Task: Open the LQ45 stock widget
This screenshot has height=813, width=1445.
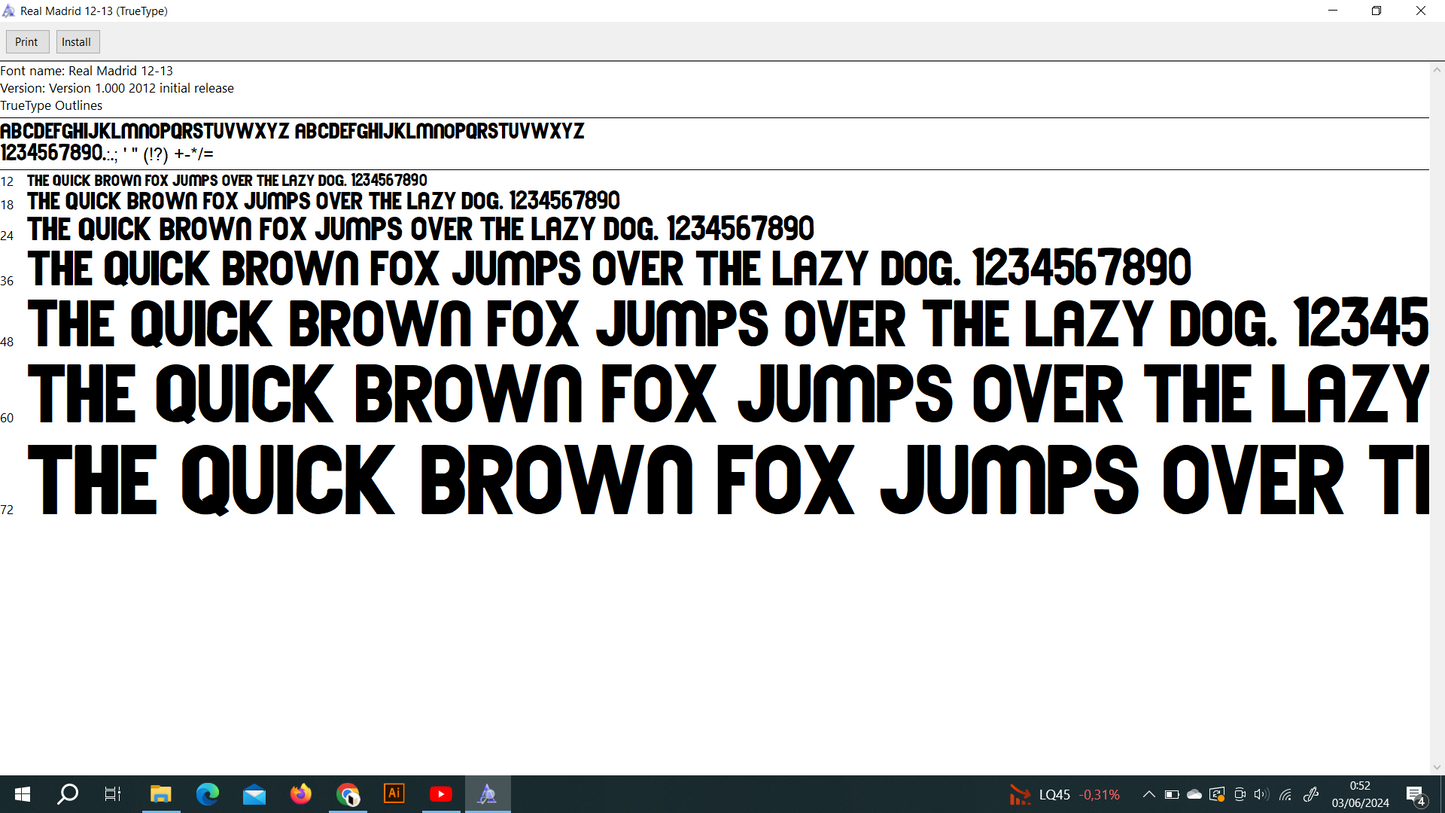Action: point(1065,795)
